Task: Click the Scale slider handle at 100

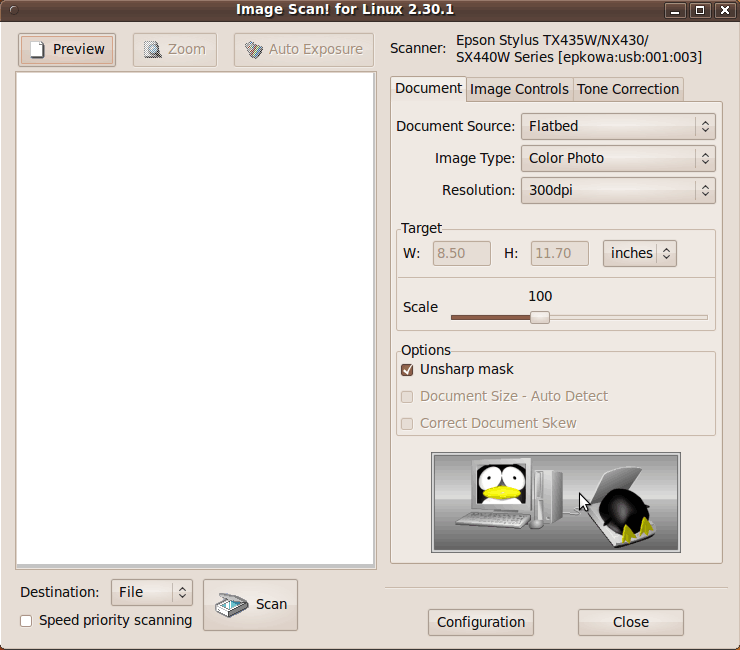Action: 539,317
